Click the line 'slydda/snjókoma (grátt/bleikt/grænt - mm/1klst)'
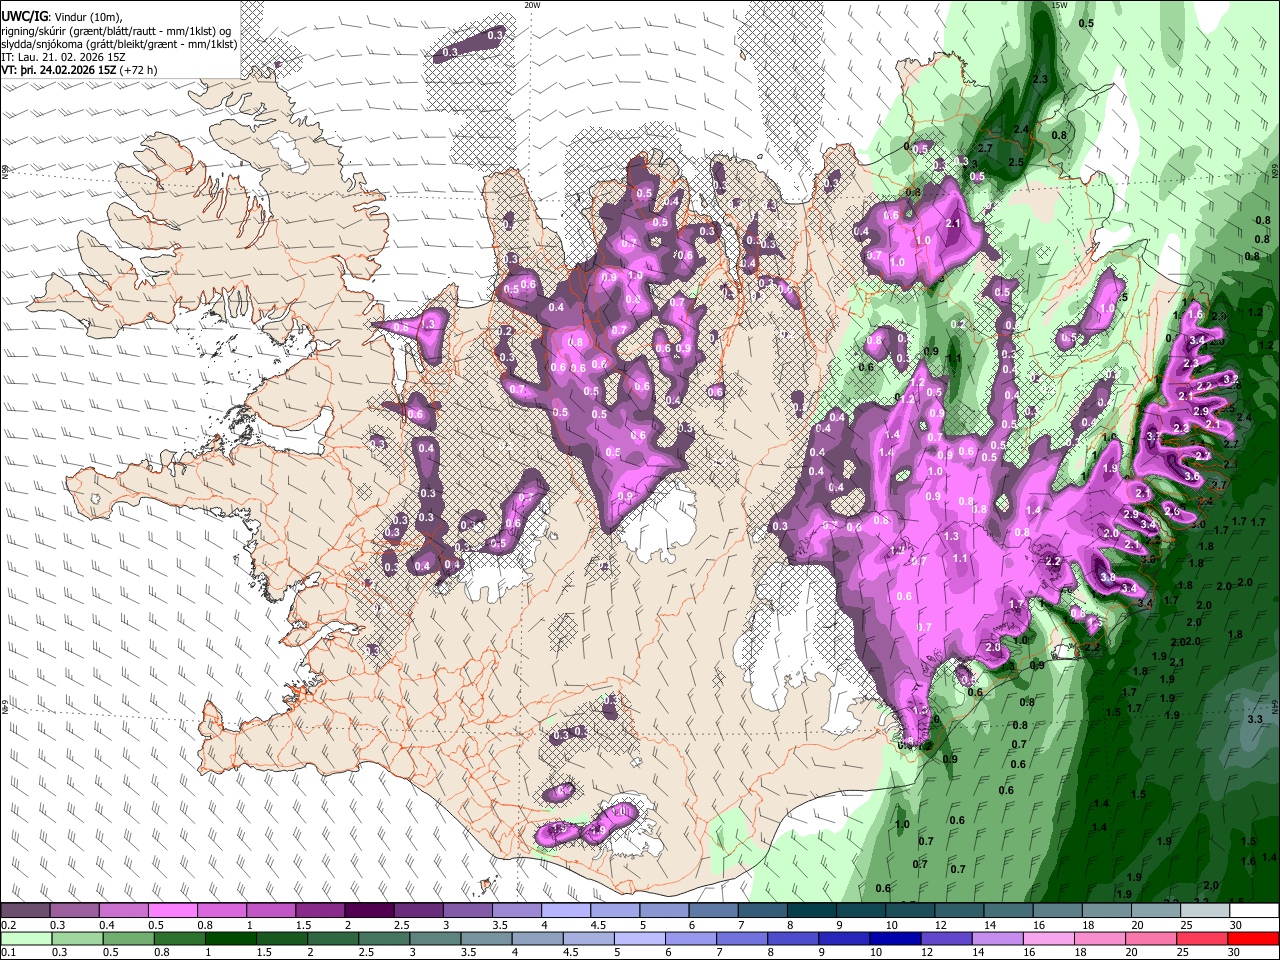This screenshot has width=1280, height=960. (119, 44)
